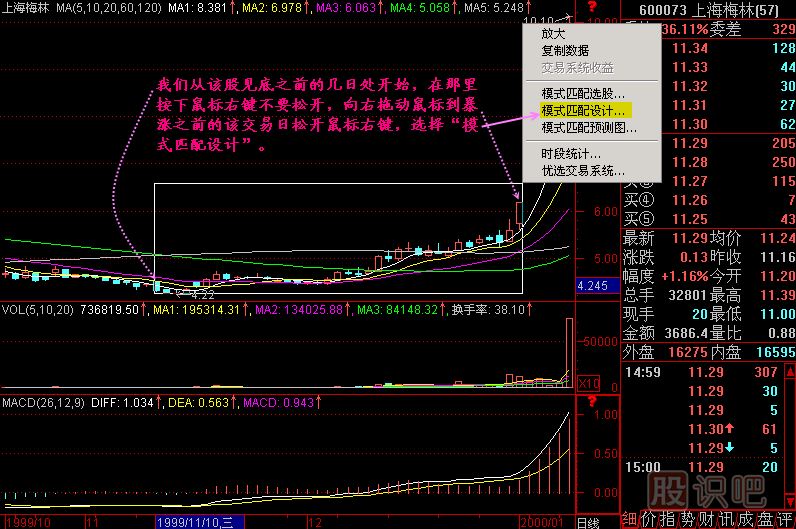Choose 放大 in the context menu

[x=553, y=34]
